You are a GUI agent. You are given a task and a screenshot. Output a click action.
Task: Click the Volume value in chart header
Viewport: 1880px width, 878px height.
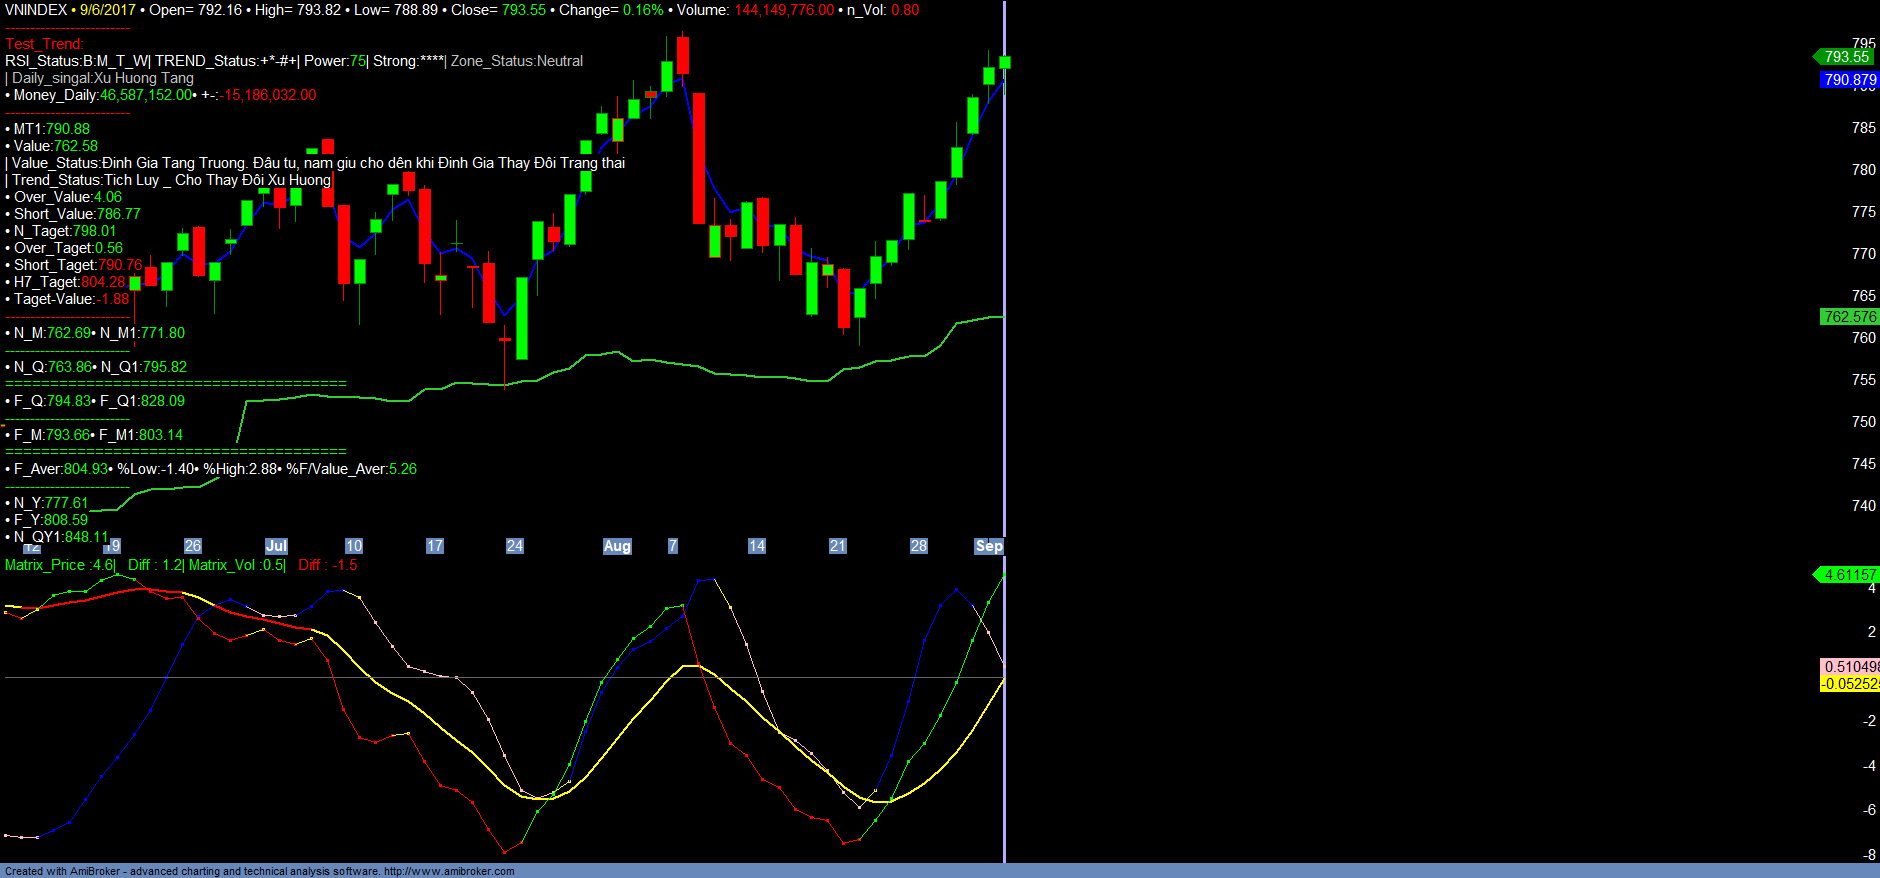(x=784, y=10)
